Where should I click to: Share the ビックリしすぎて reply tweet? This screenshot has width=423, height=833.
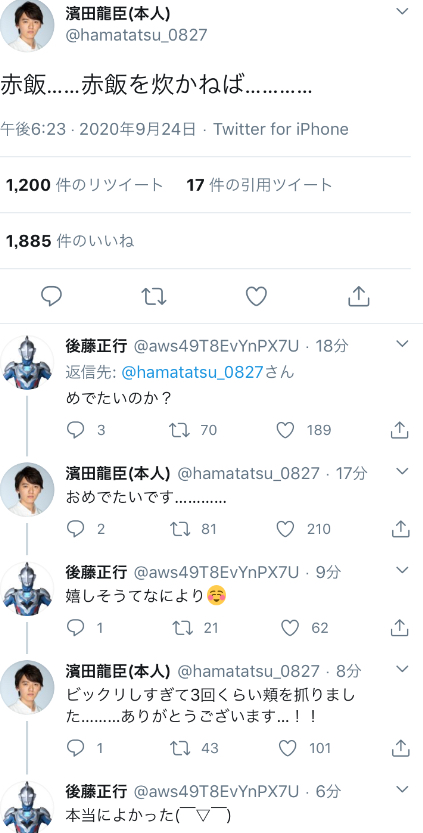400,748
